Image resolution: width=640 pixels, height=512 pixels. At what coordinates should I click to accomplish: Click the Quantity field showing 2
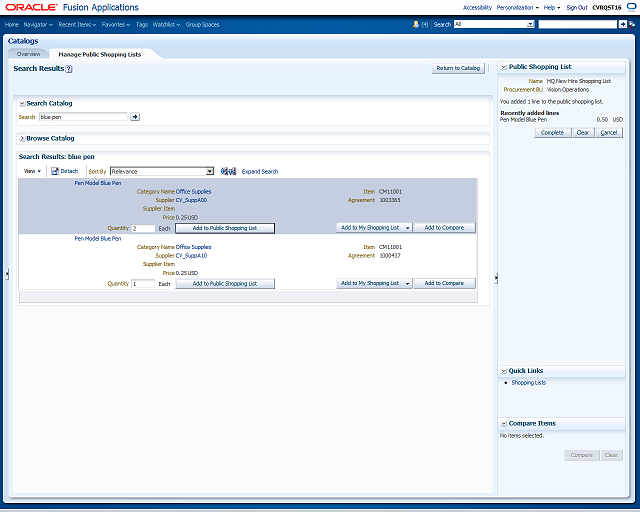(143, 228)
